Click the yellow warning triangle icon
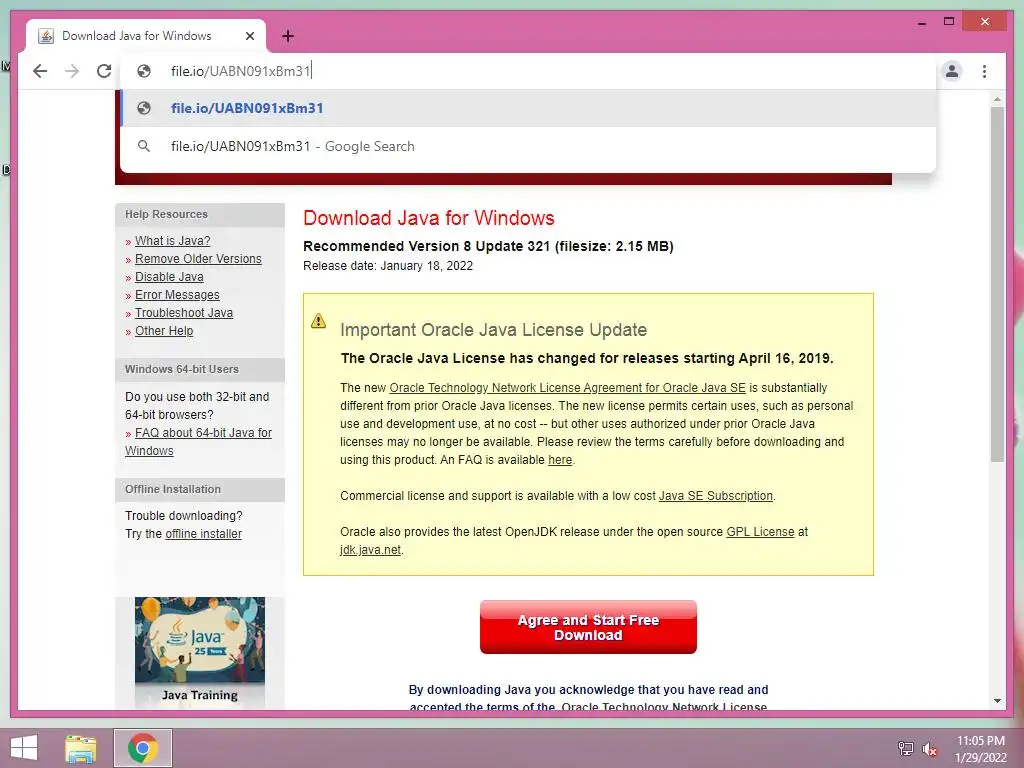 coord(318,321)
